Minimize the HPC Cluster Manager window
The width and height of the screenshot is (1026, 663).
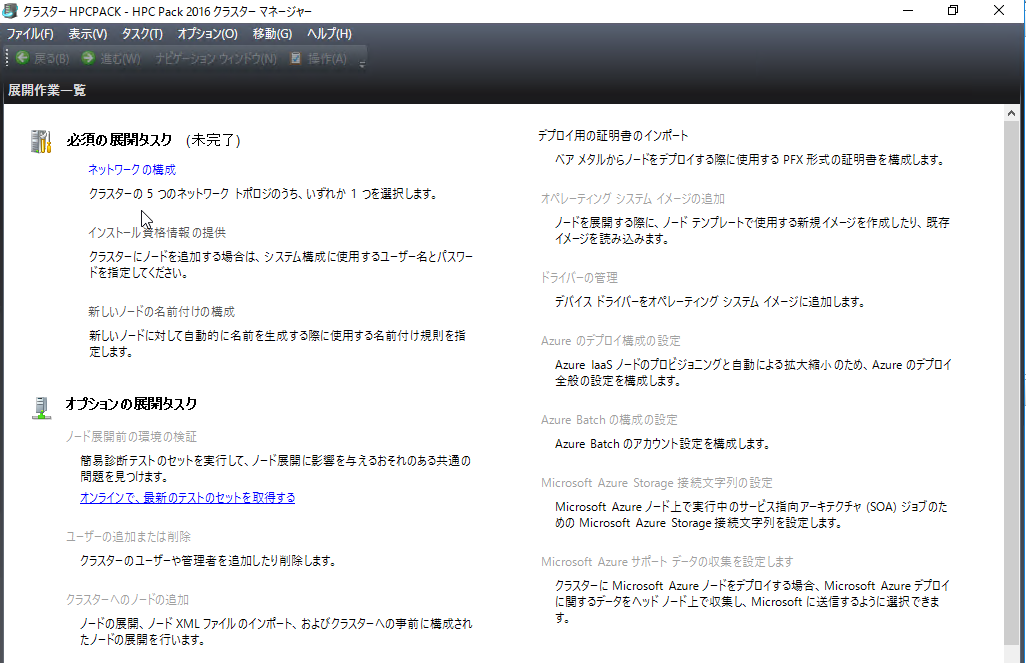pyautogui.click(x=908, y=10)
